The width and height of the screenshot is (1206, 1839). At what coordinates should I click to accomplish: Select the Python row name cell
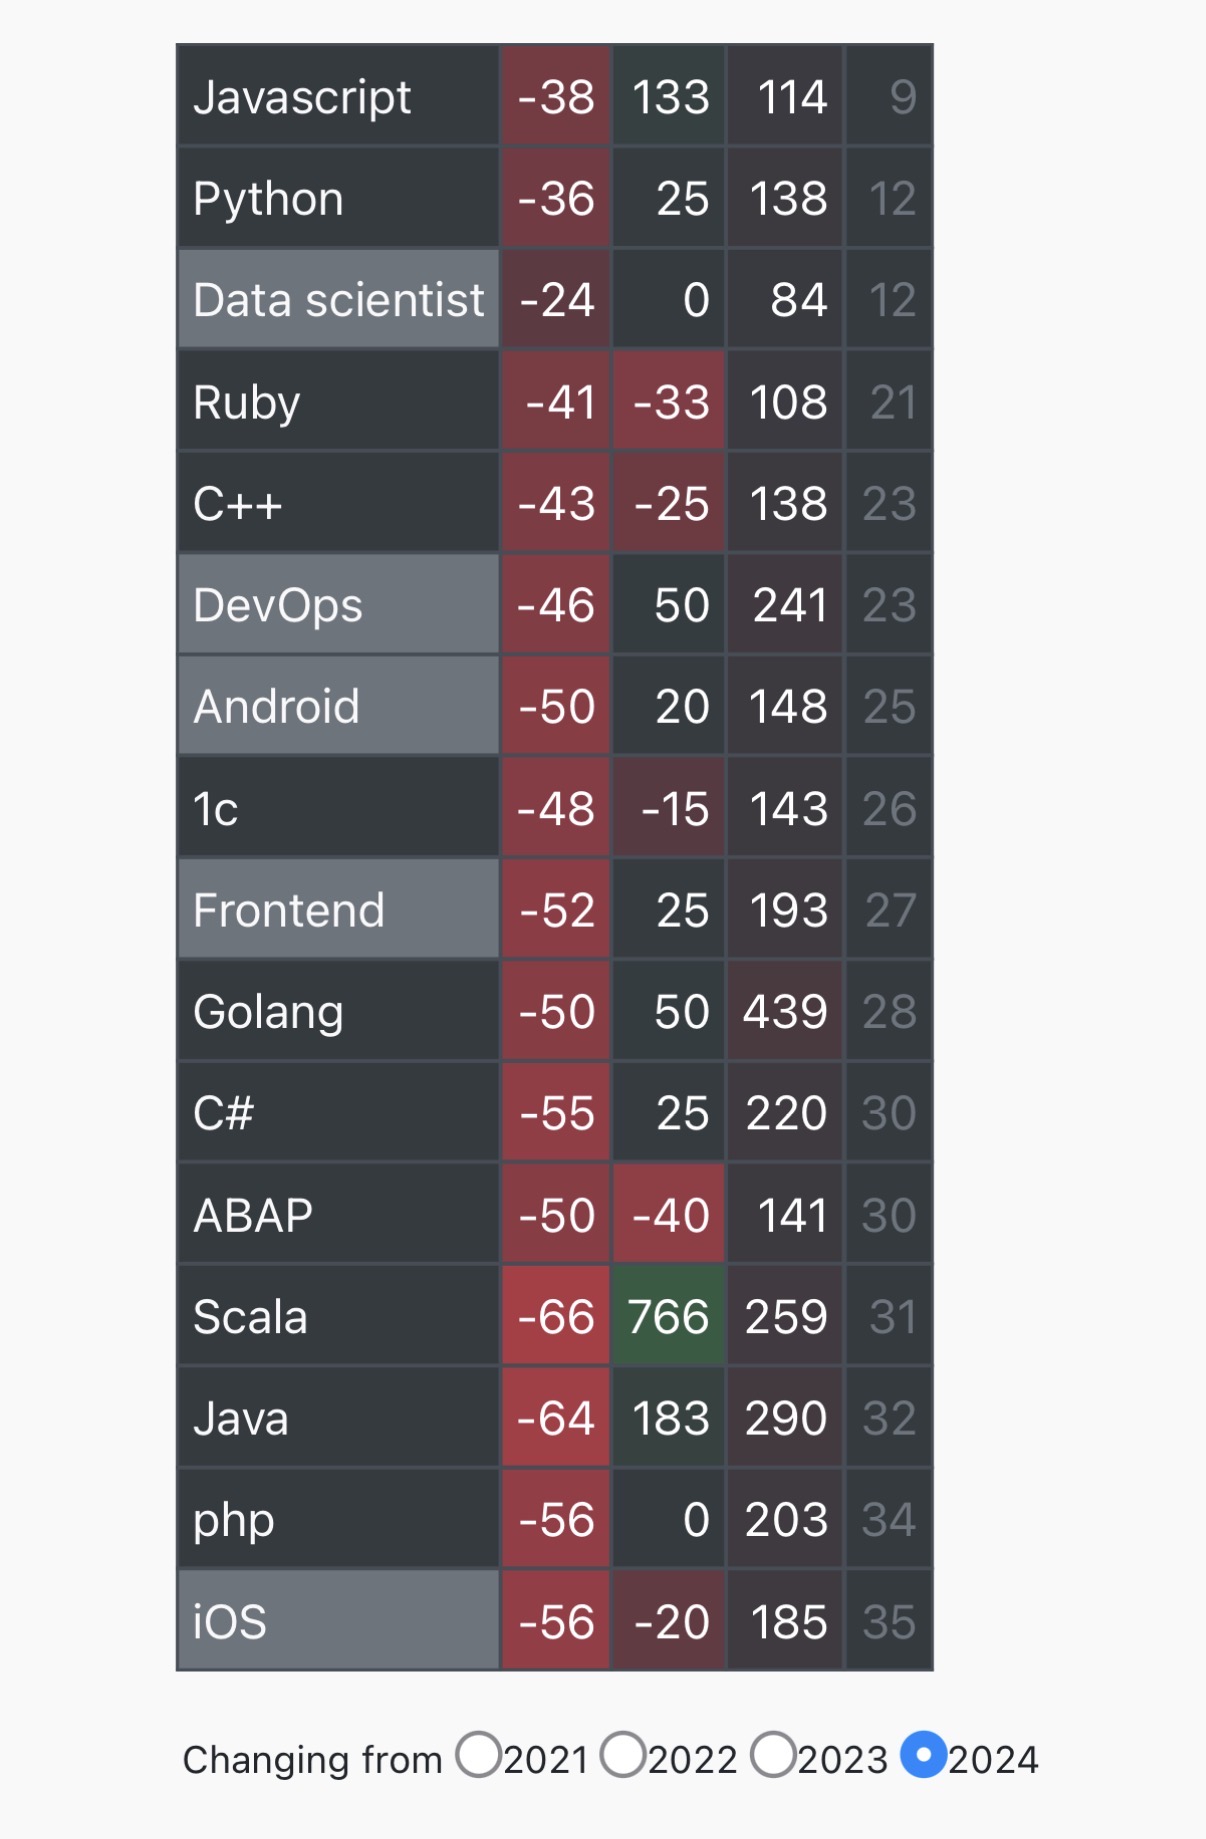(338, 198)
